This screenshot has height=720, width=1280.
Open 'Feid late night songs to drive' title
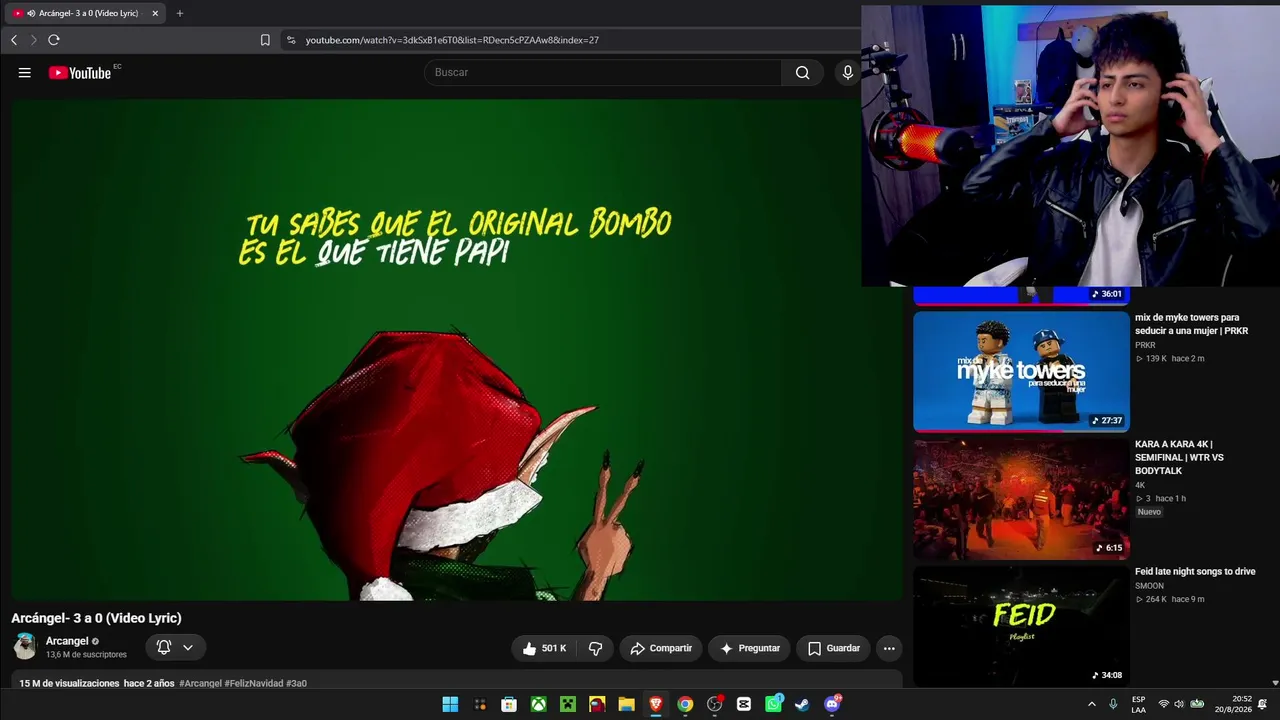pyautogui.click(x=1195, y=571)
